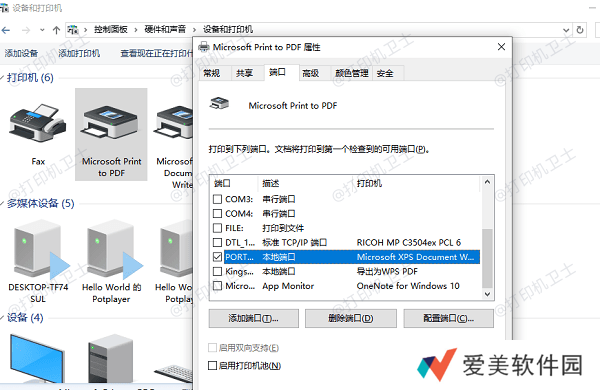Switch to the 颜色管理 tab
Viewport: 600px width, 390px height.
(351, 73)
